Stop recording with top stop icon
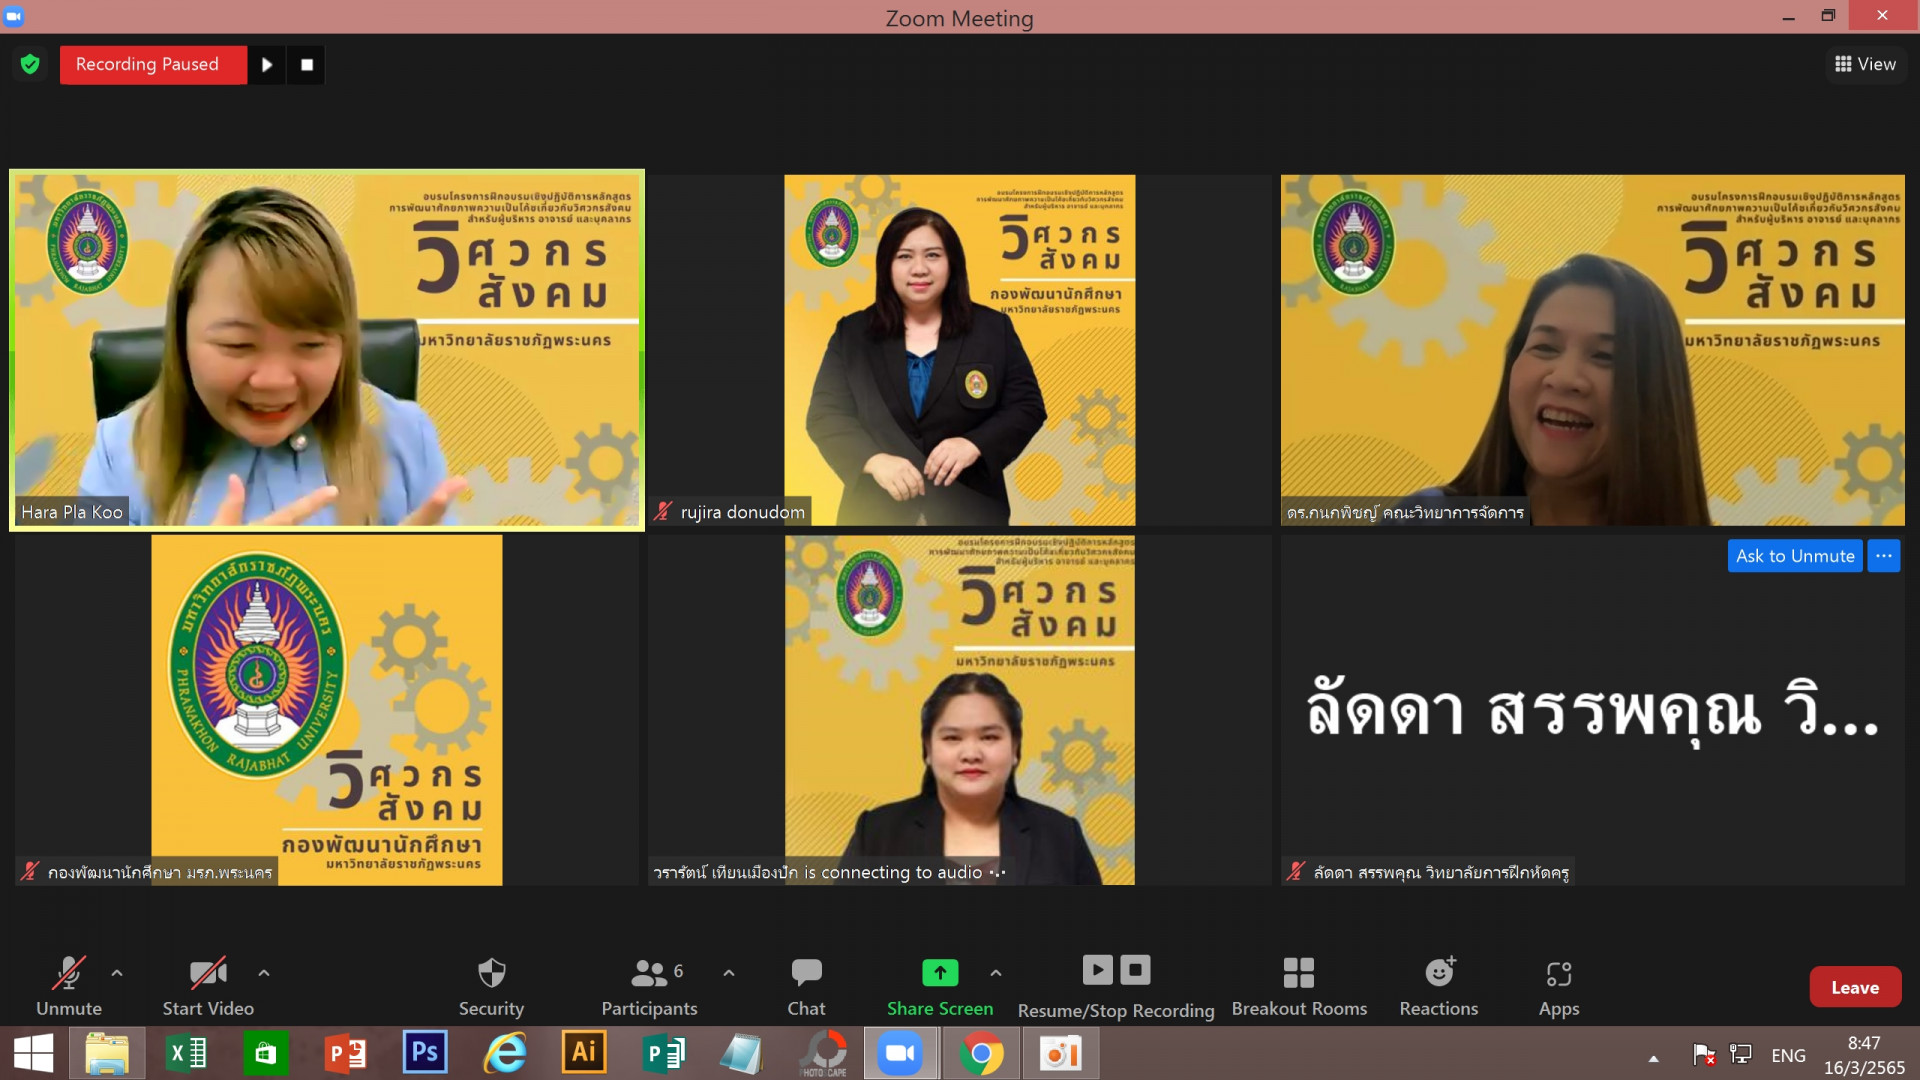Viewport: 1920px width, 1080px height. tap(307, 65)
